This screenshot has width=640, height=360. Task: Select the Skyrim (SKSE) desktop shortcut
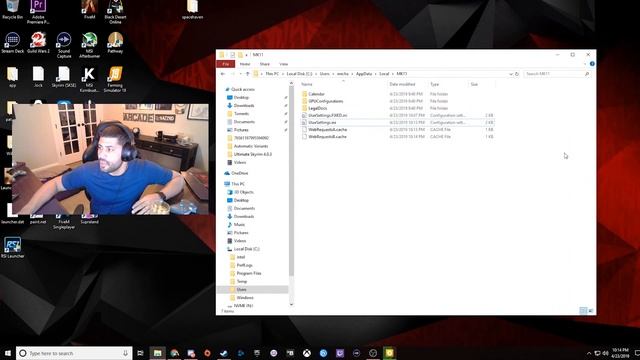click(x=64, y=77)
